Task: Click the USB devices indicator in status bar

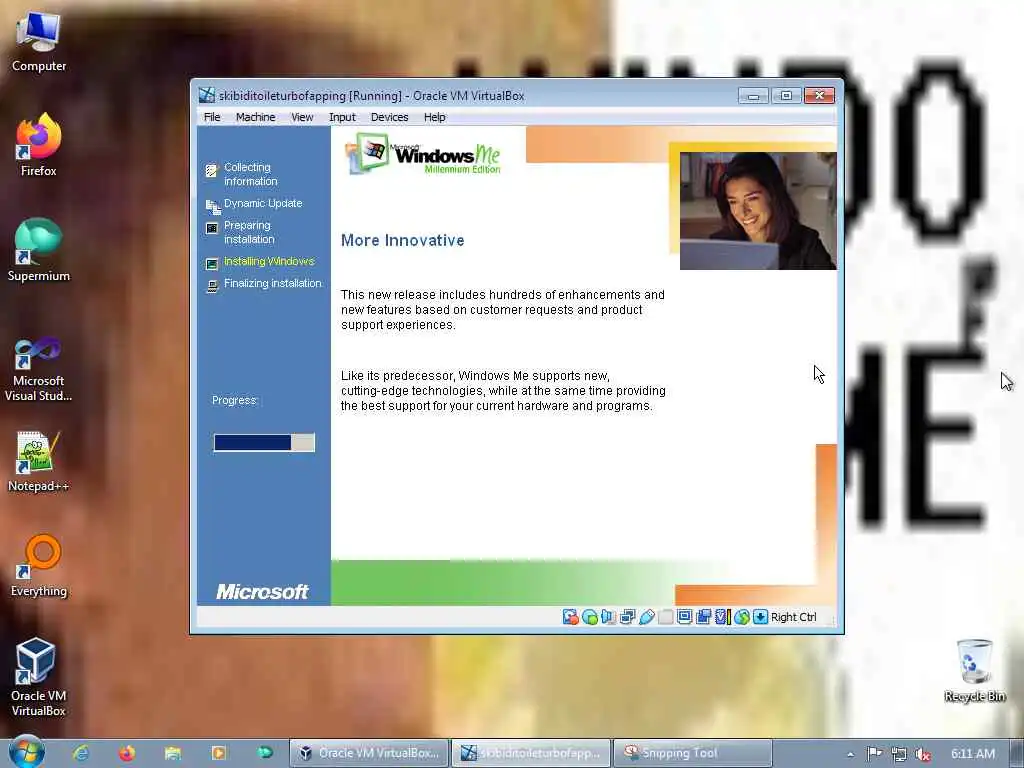Action: tap(647, 617)
